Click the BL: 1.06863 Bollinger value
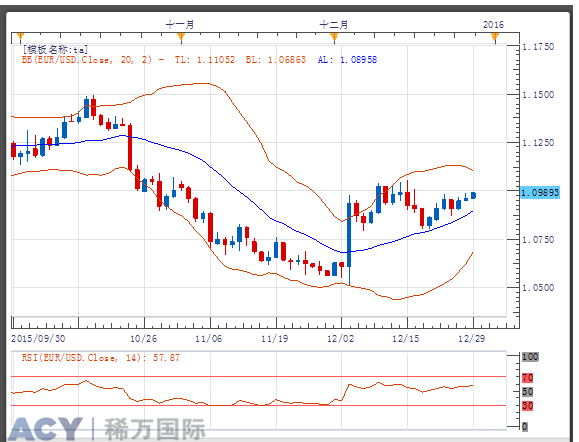The width and height of the screenshot is (579, 442). 276,60
